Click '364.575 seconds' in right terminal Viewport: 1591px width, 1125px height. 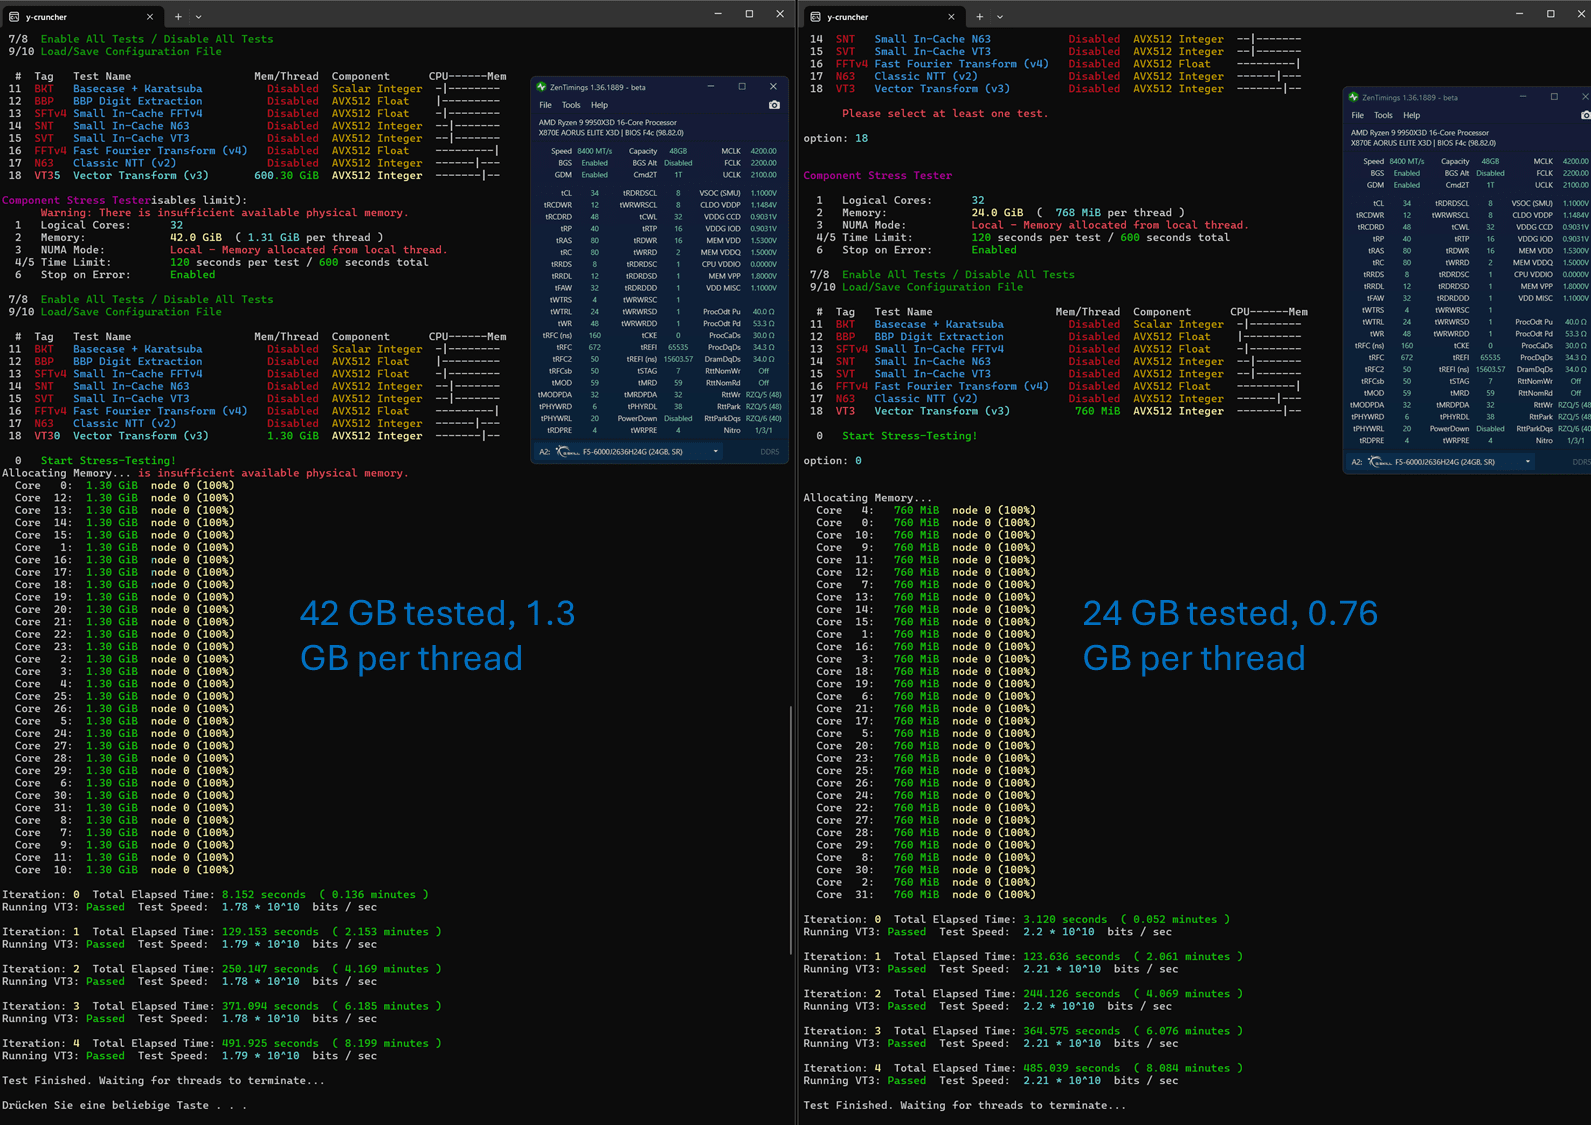[1071, 1031]
